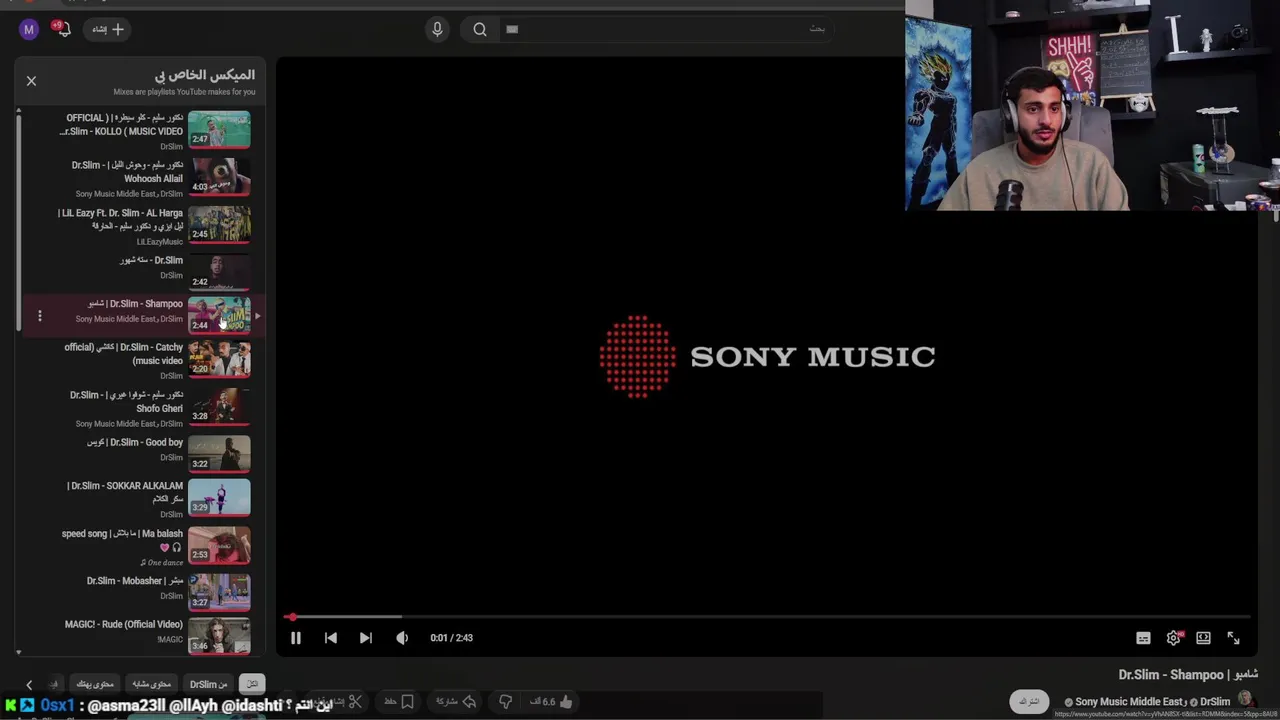Open the purple M account avatar
Image resolution: width=1280 pixels, height=720 pixels.
pos(29,29)
